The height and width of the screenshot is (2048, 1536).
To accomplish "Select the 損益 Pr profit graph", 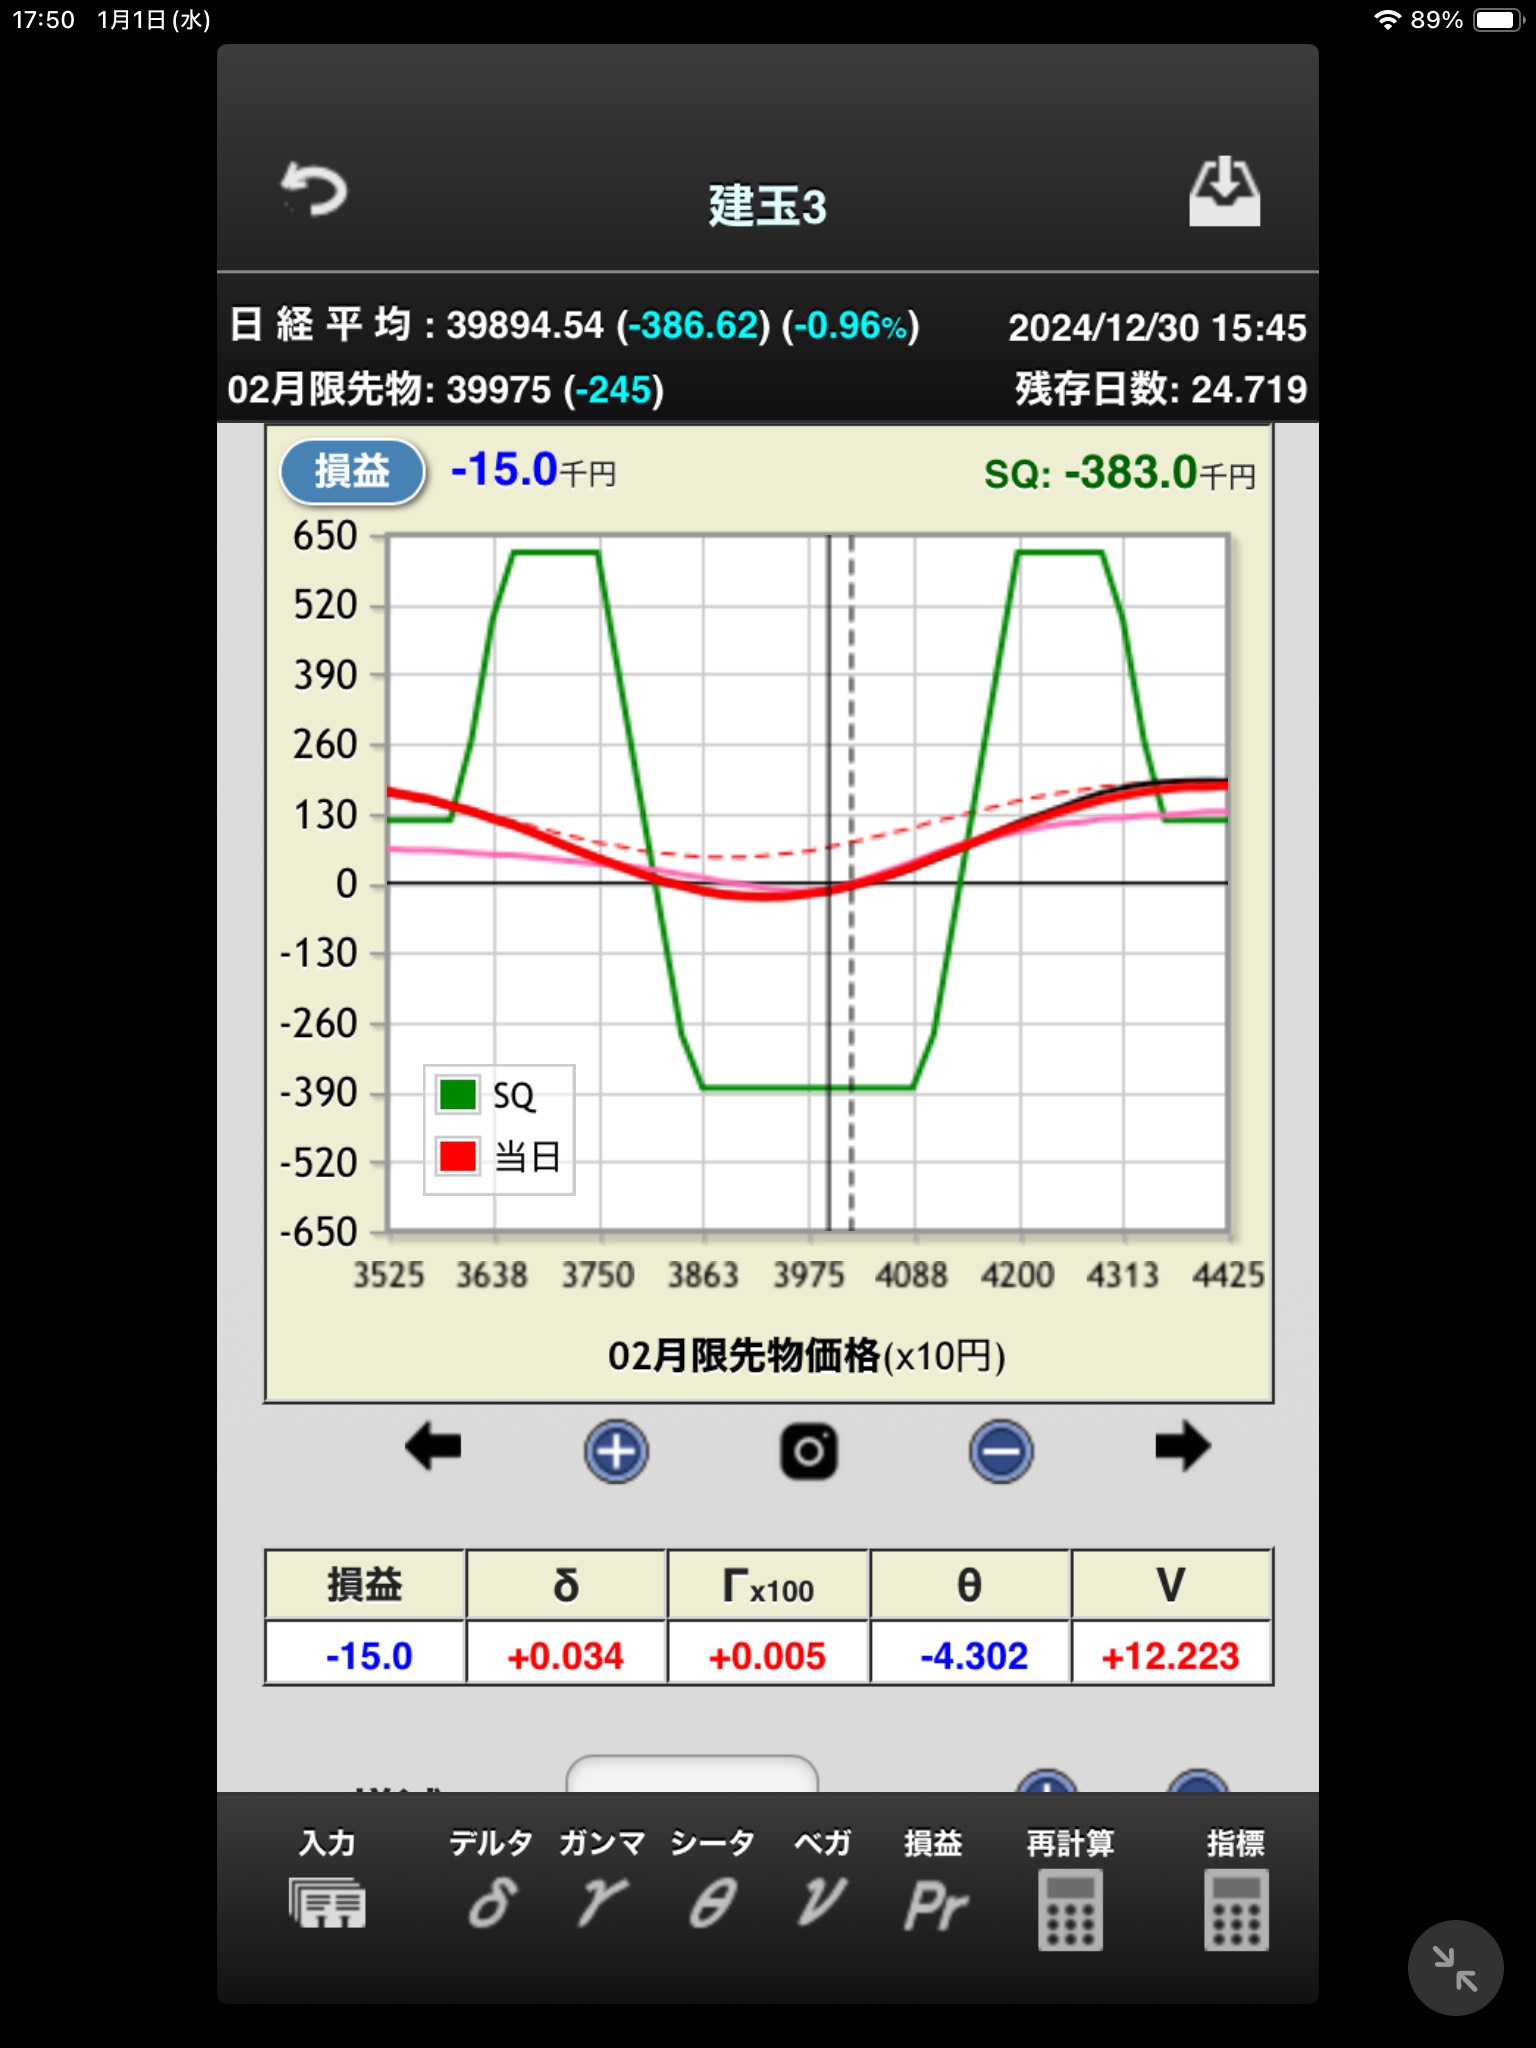I will (934, 1885).
